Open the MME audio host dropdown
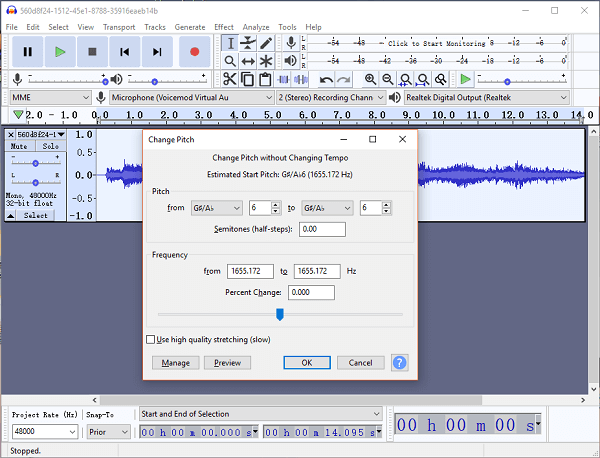Screen dimensions: 600x458 49,97
